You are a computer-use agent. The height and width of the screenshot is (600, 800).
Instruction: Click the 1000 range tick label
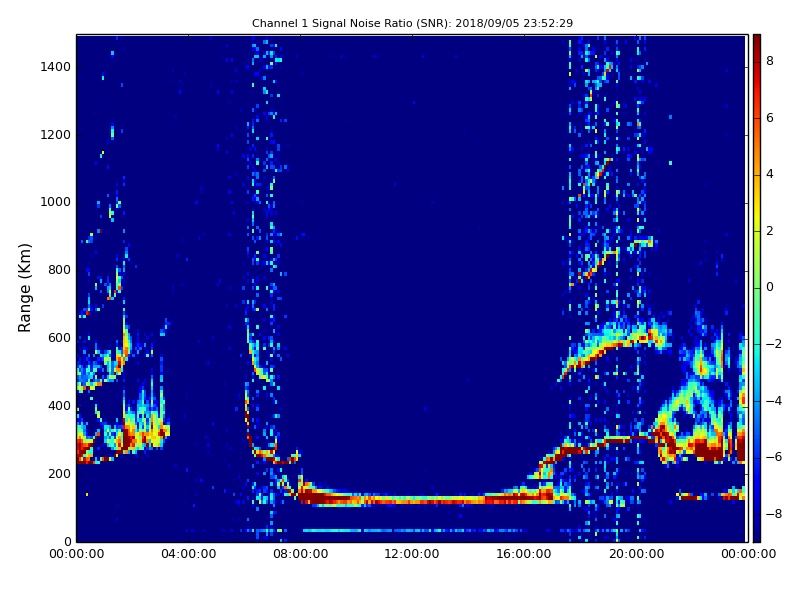pos(56,202)
